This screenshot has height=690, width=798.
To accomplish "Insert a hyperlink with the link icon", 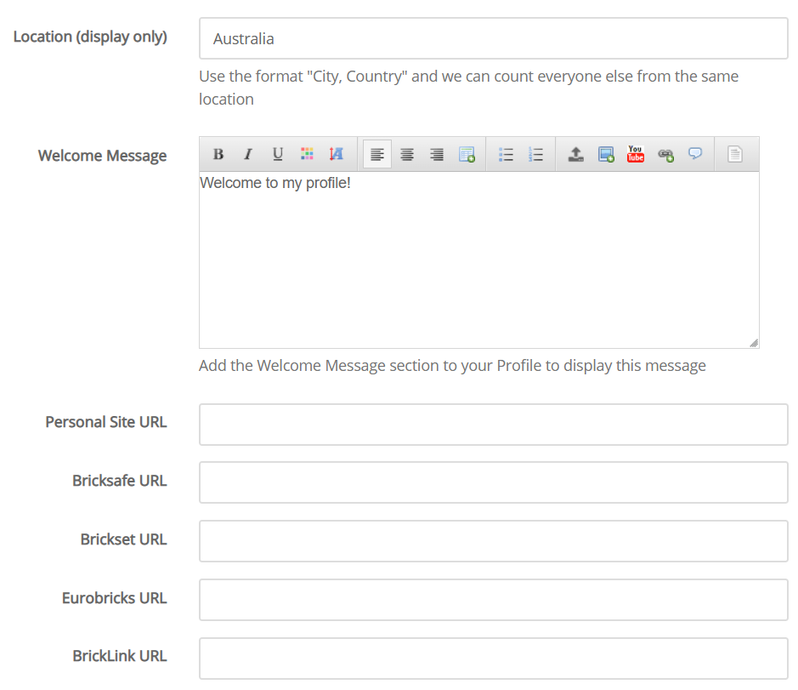I will pos(665,155).
